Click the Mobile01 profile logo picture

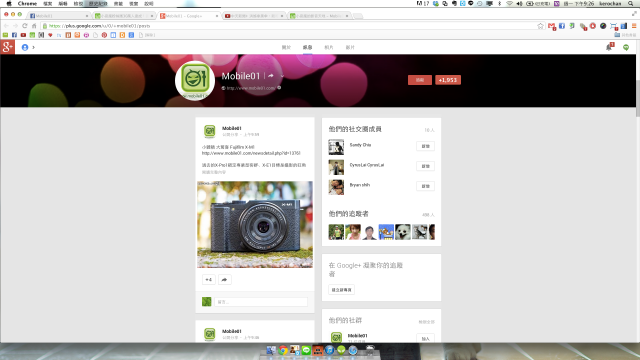click(195, 80)
